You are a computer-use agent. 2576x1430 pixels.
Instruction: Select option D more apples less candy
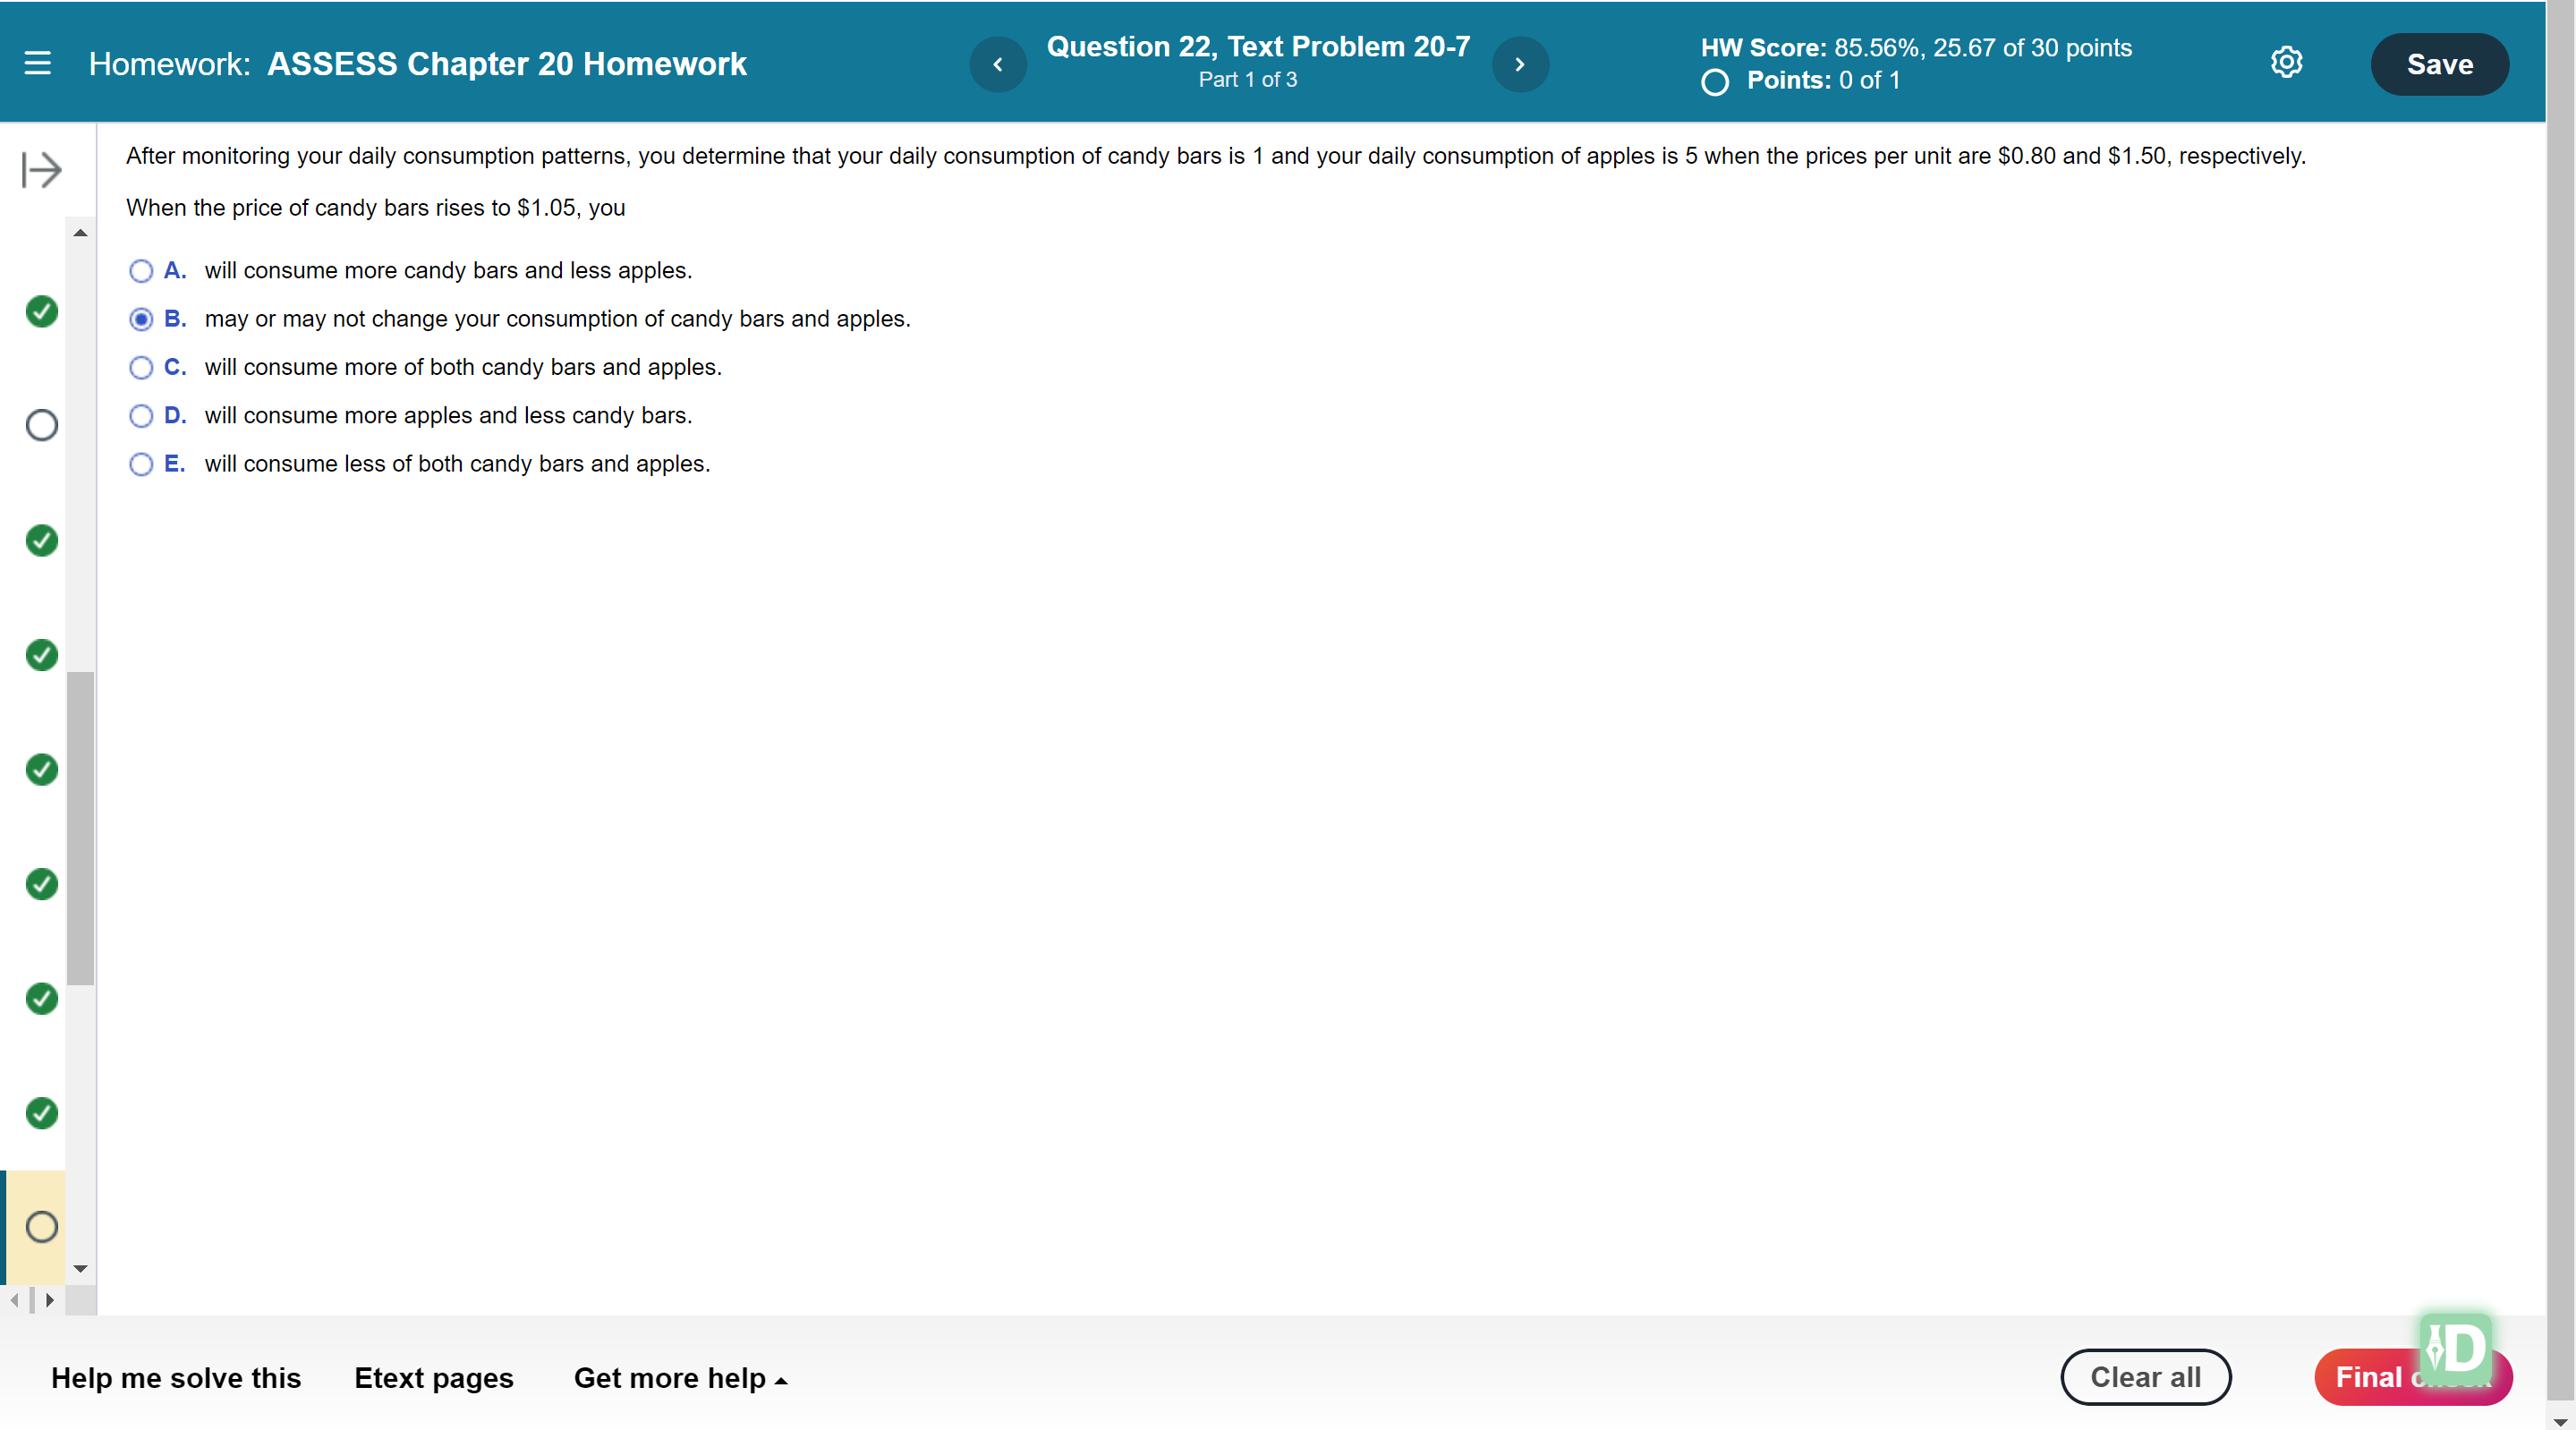[x=141, y=416]
